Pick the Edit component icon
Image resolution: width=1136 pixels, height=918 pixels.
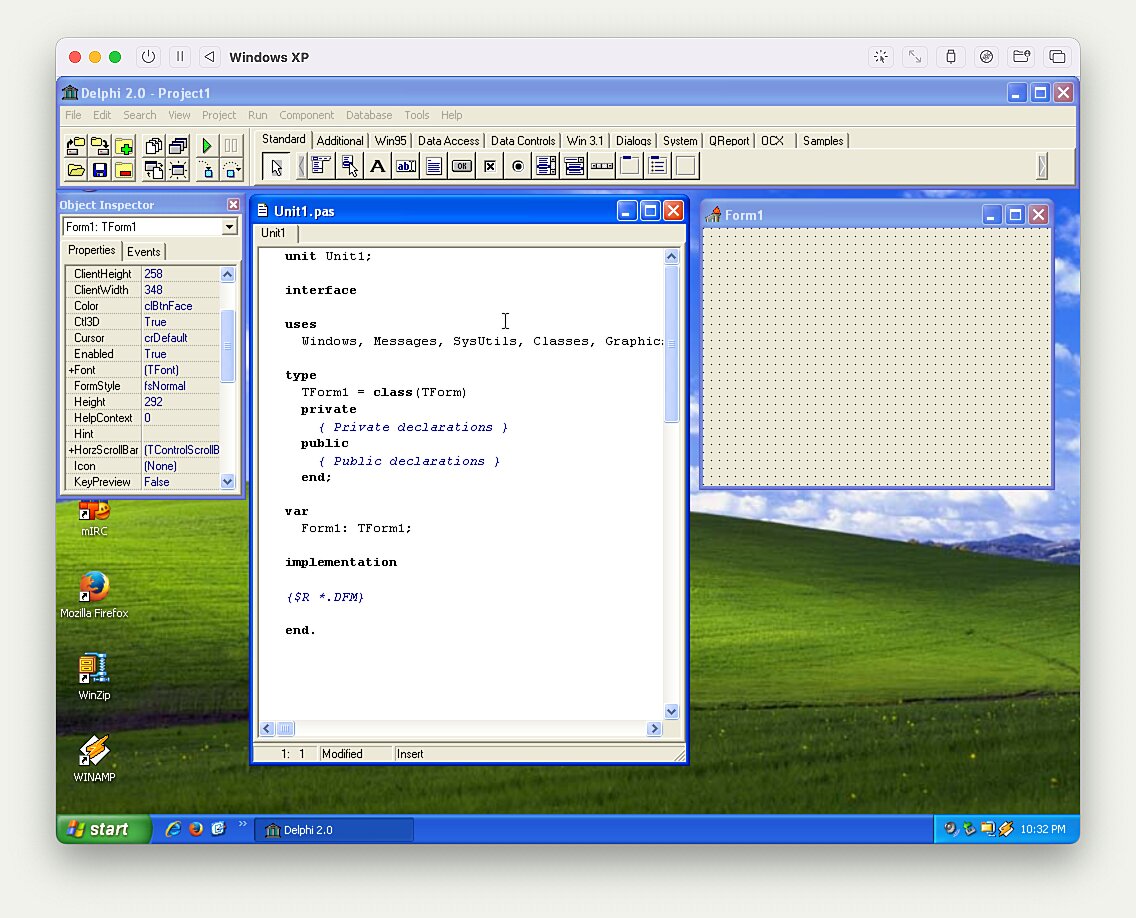406,166
